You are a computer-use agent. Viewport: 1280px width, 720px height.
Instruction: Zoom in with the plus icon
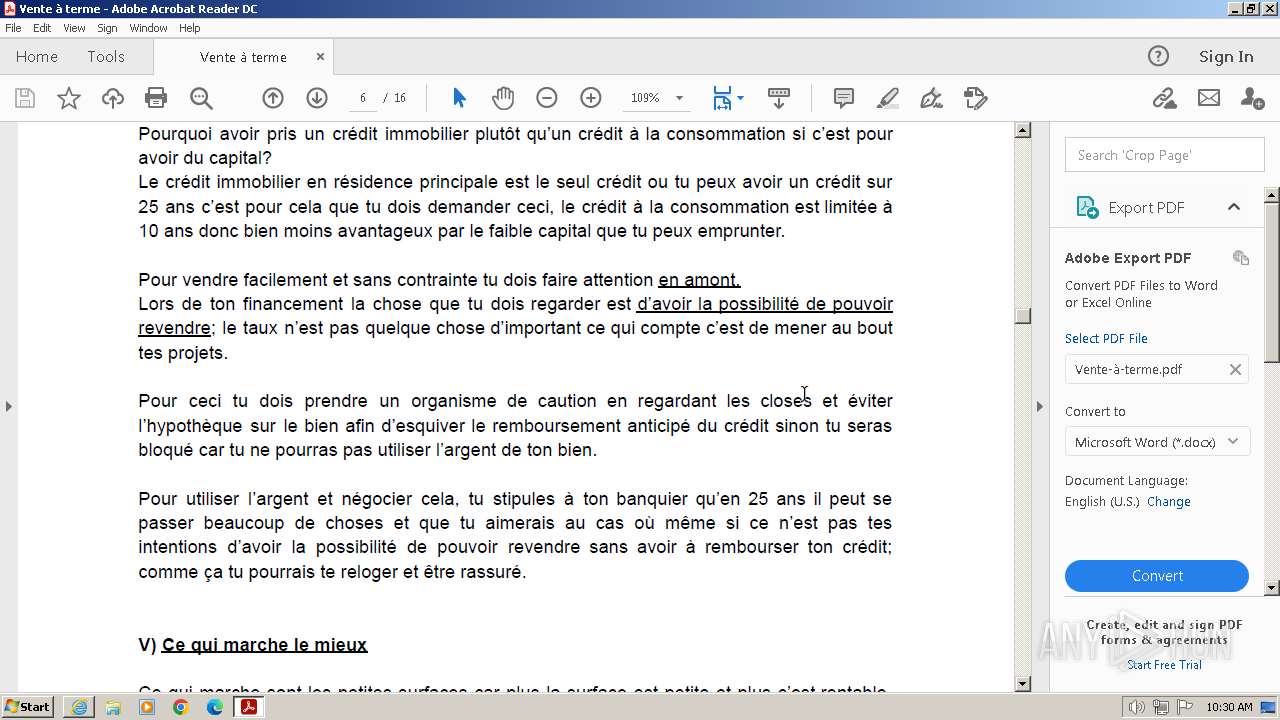tap(591, 98)
